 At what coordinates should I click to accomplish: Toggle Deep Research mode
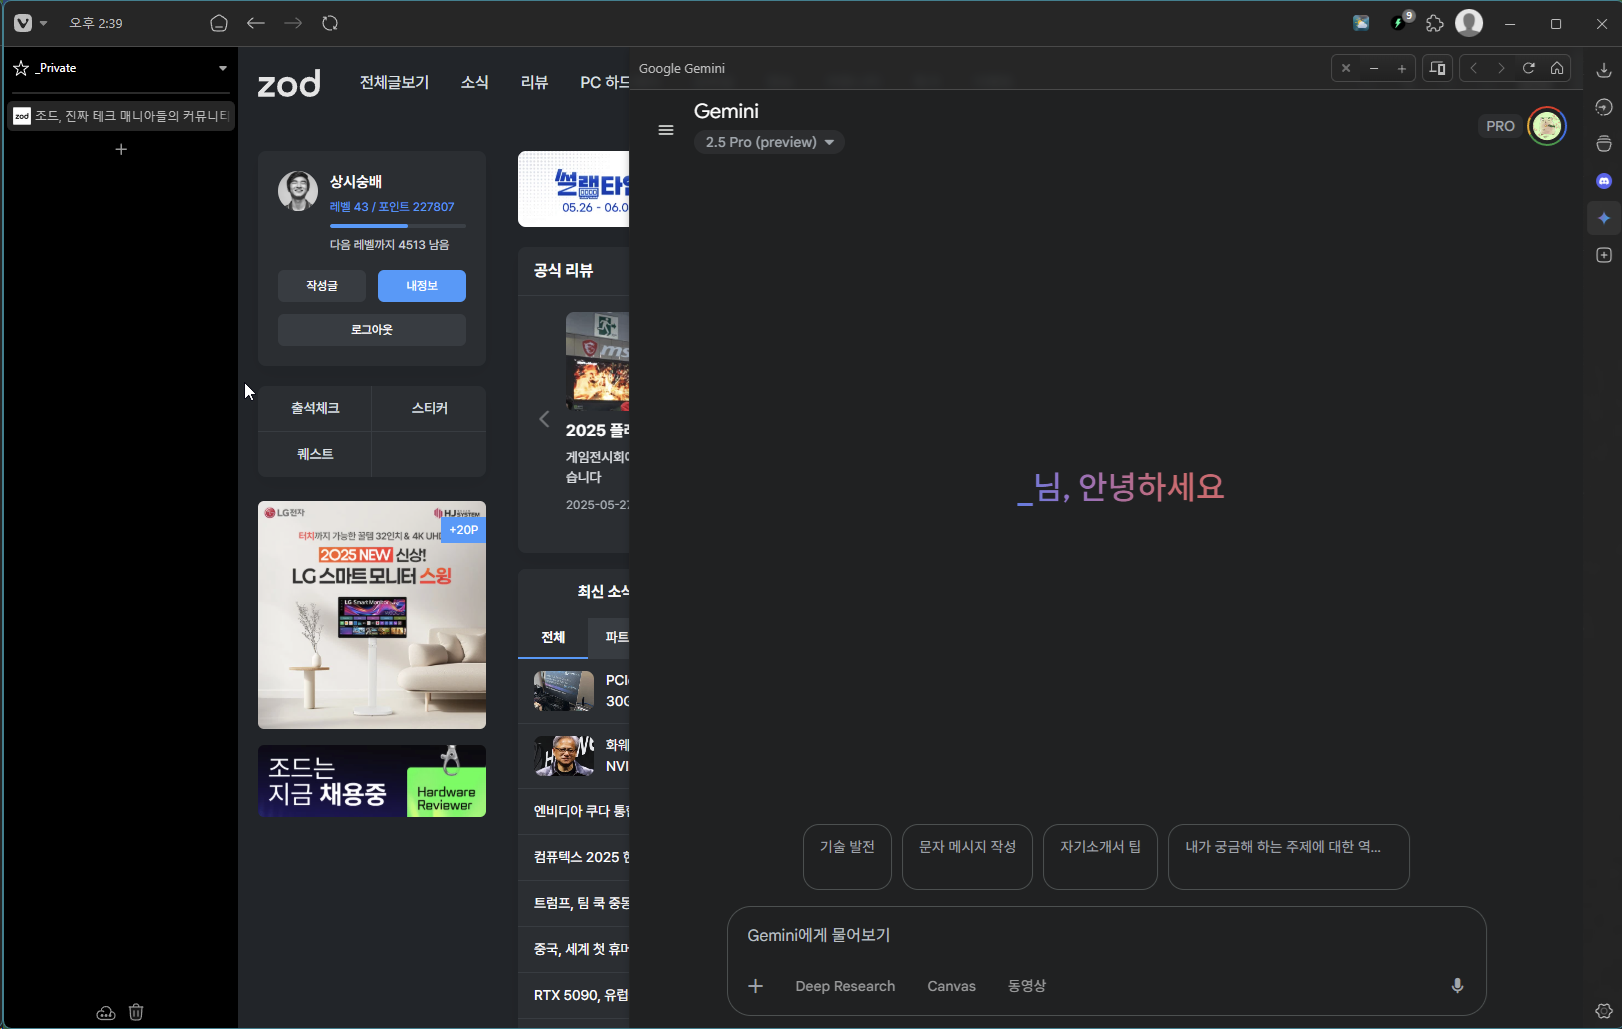845,986
